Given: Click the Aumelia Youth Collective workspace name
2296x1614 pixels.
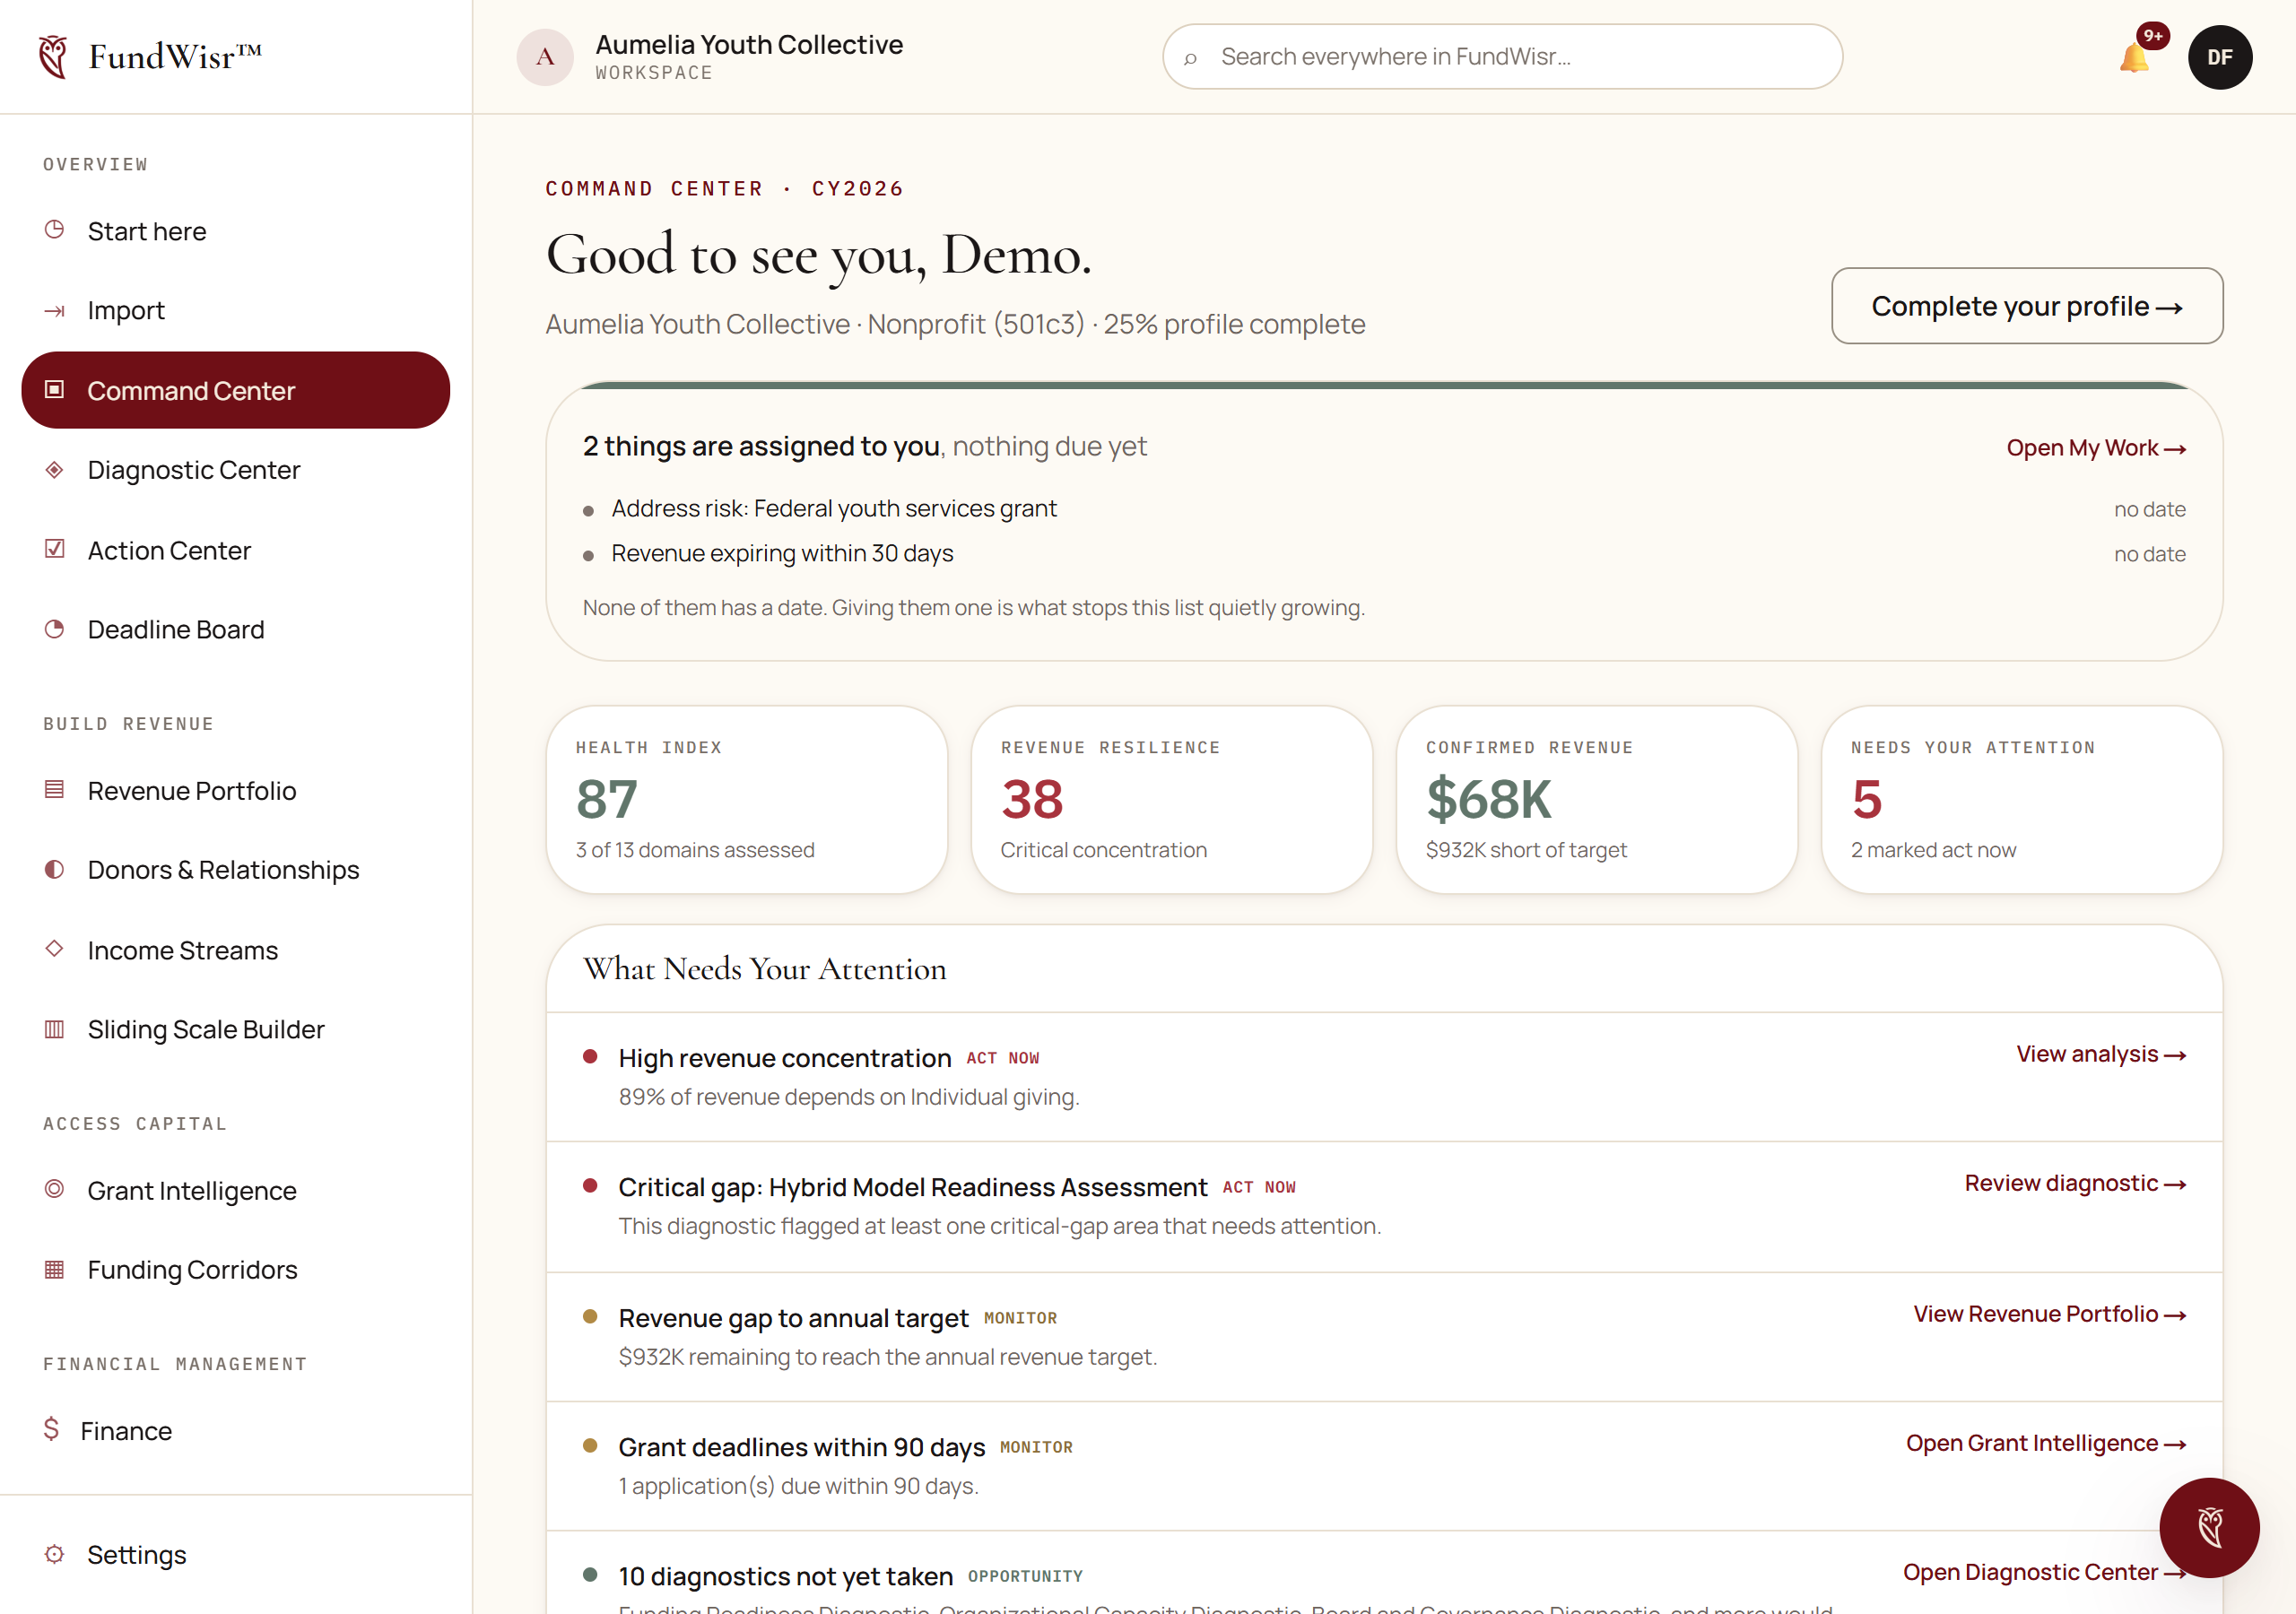Looking at the screenshot, I should point(749,44).
